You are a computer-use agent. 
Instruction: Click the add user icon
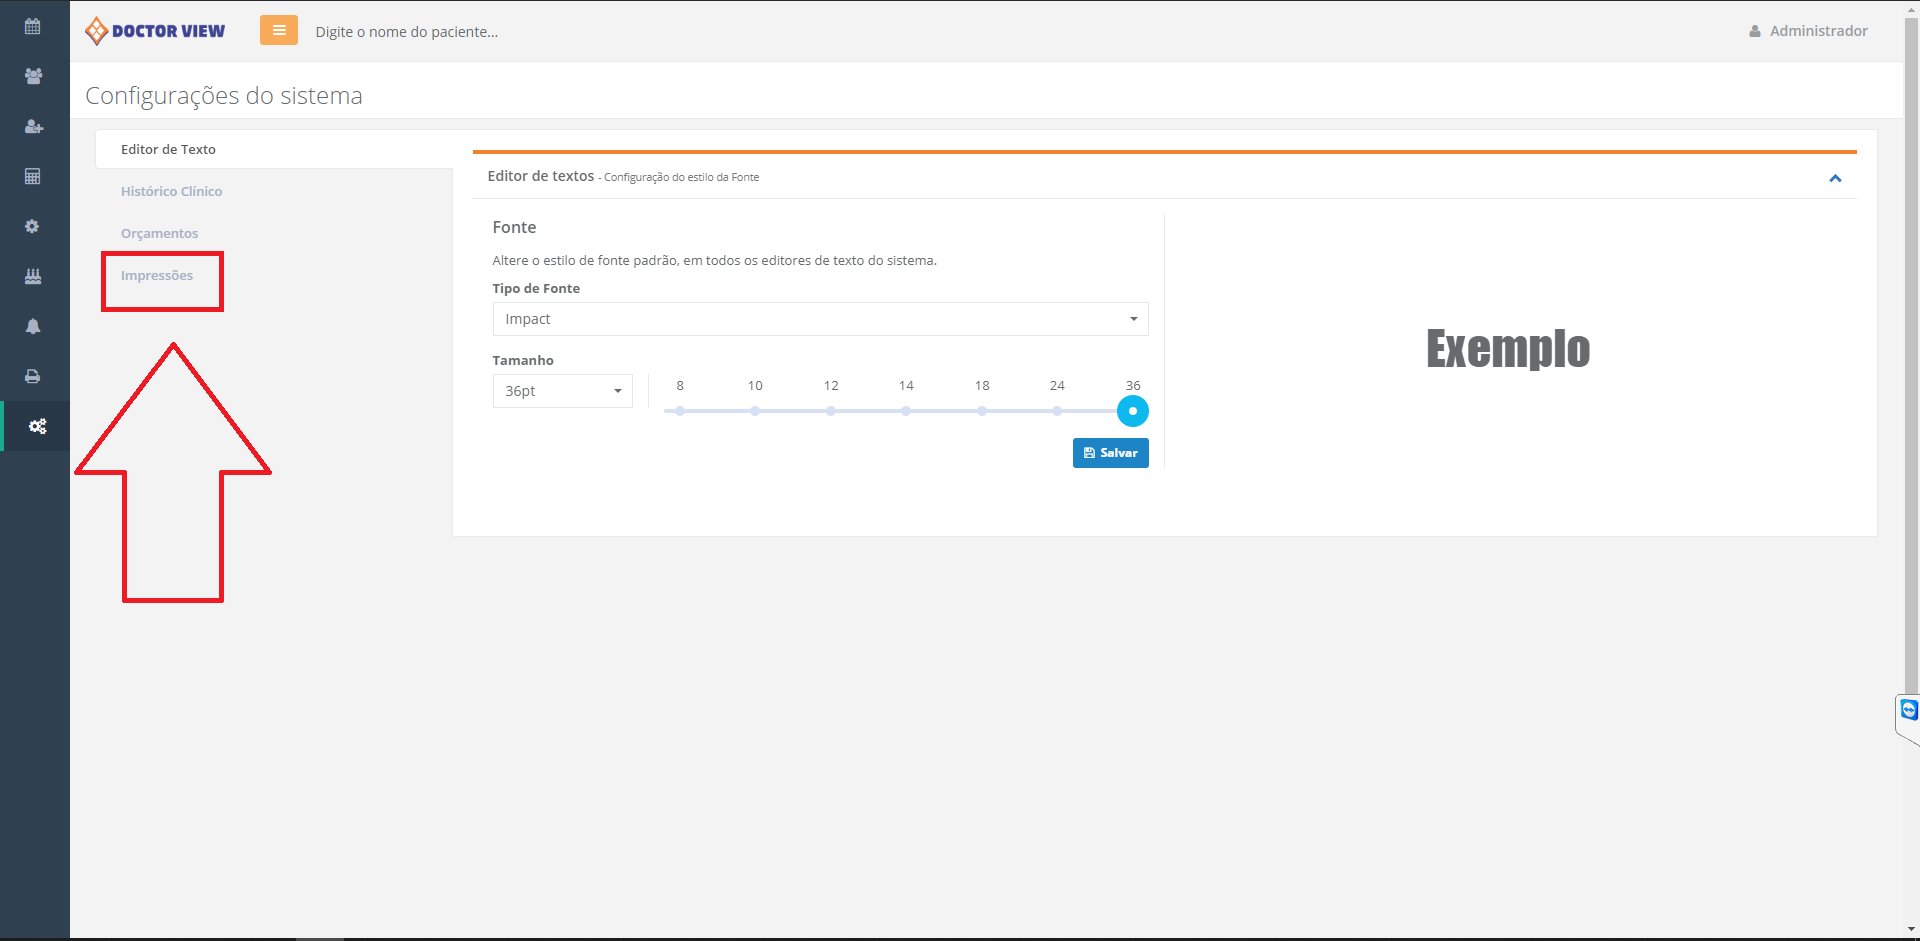[33, 127]
